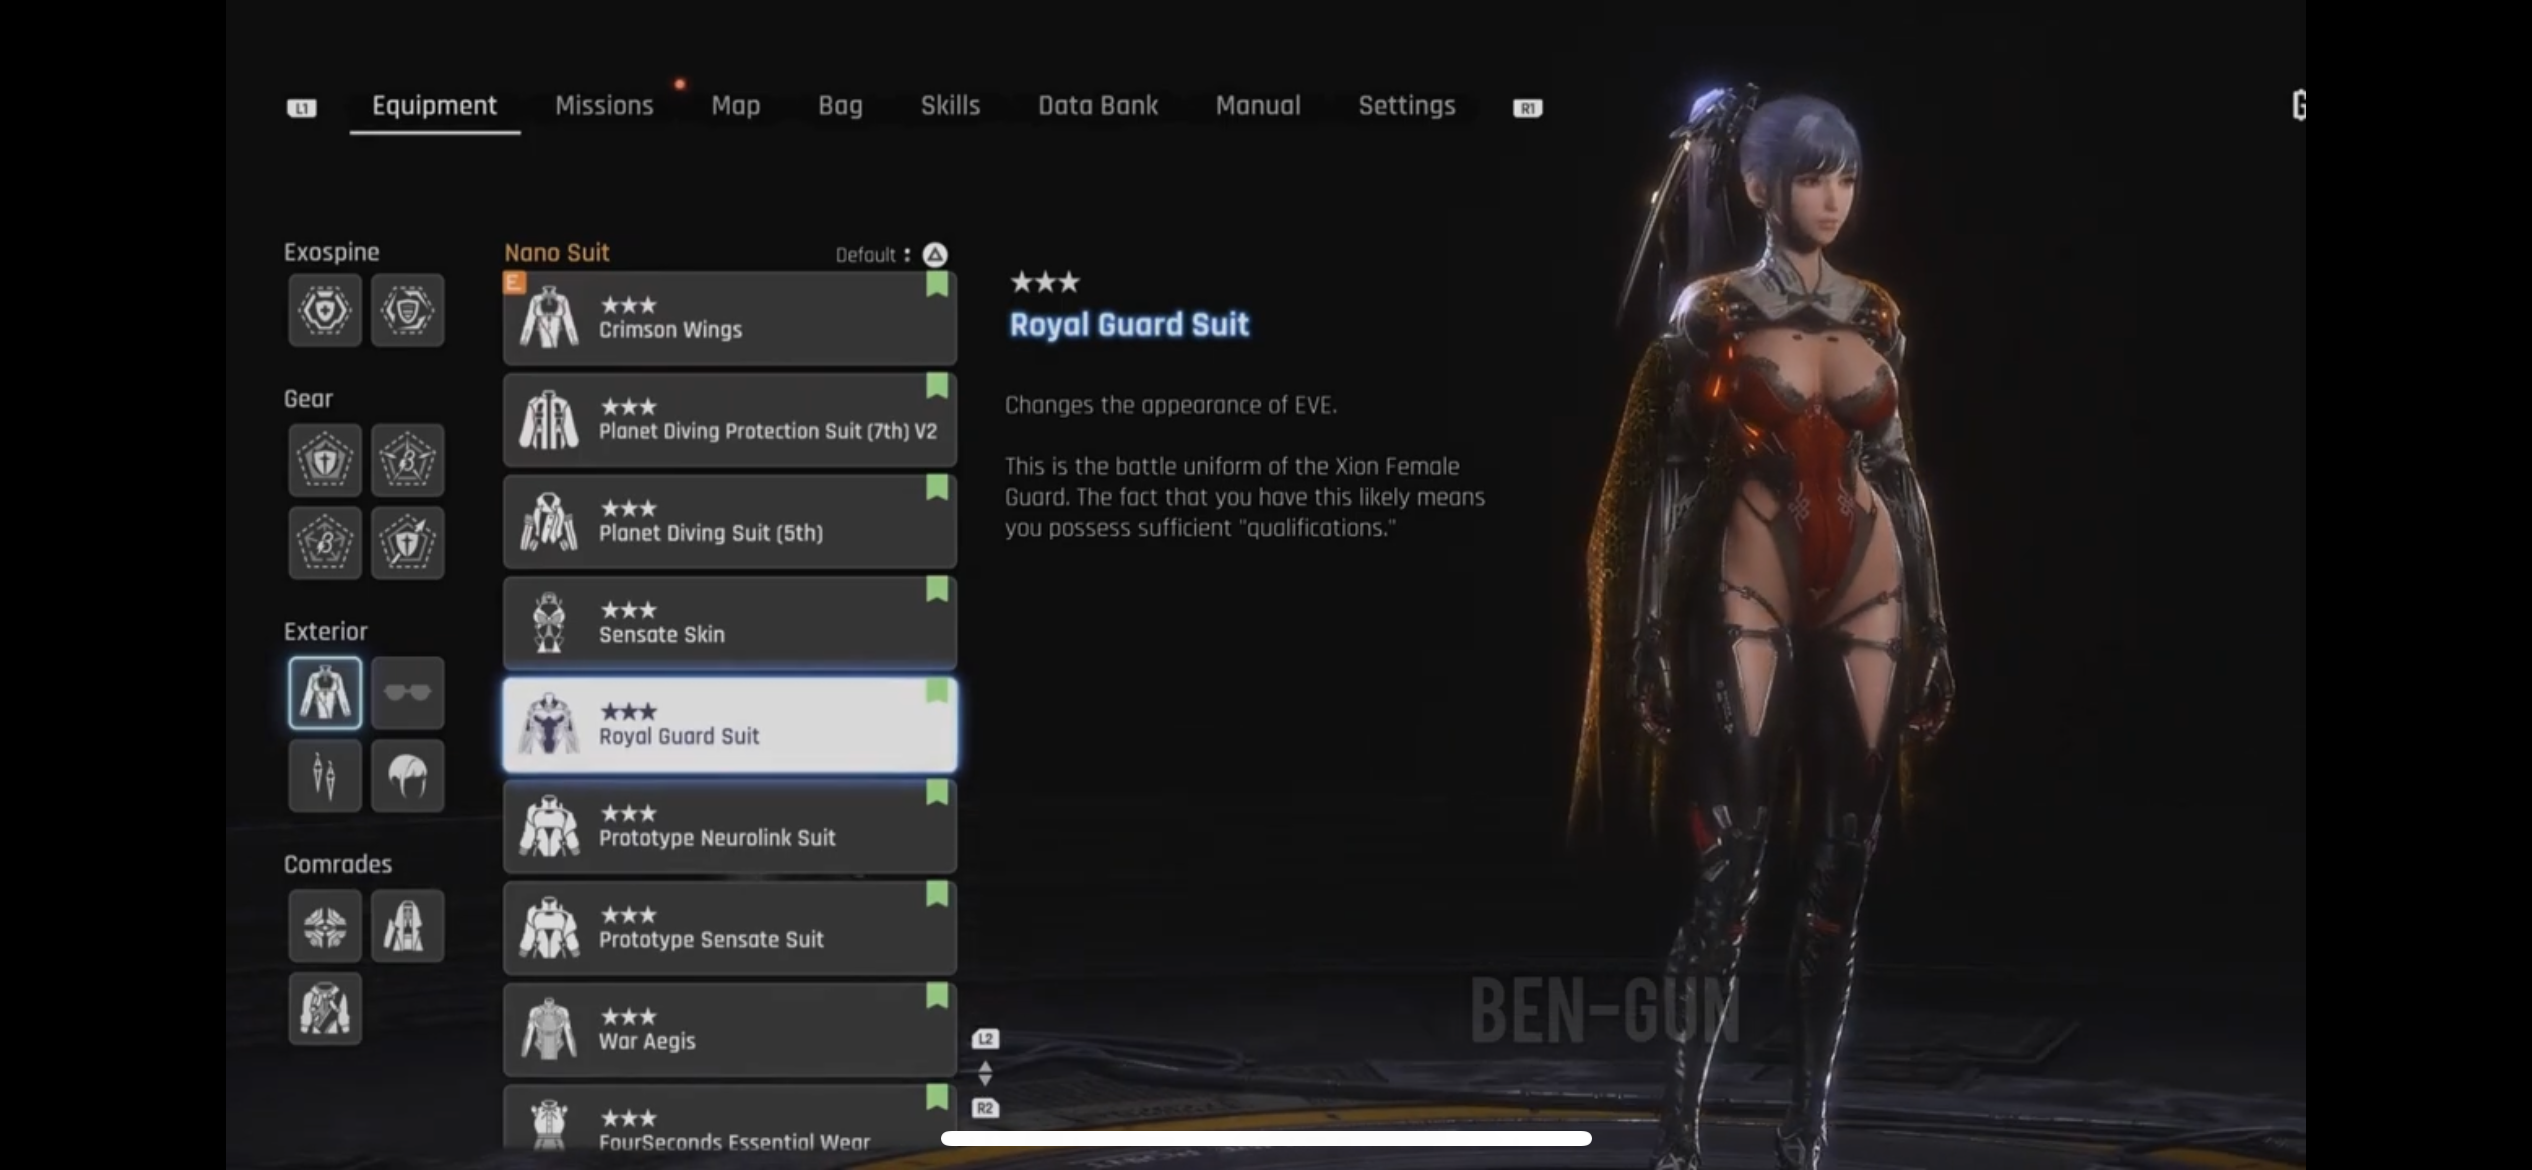Select the hooded comrade outfit slot
2532x1170 pixels.
407,926
